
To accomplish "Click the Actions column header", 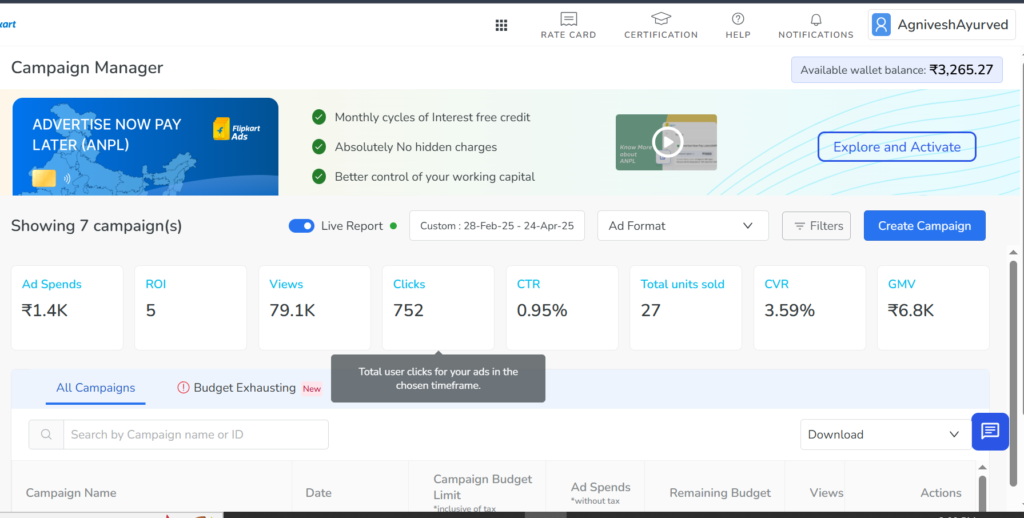I will click(940, 493).
